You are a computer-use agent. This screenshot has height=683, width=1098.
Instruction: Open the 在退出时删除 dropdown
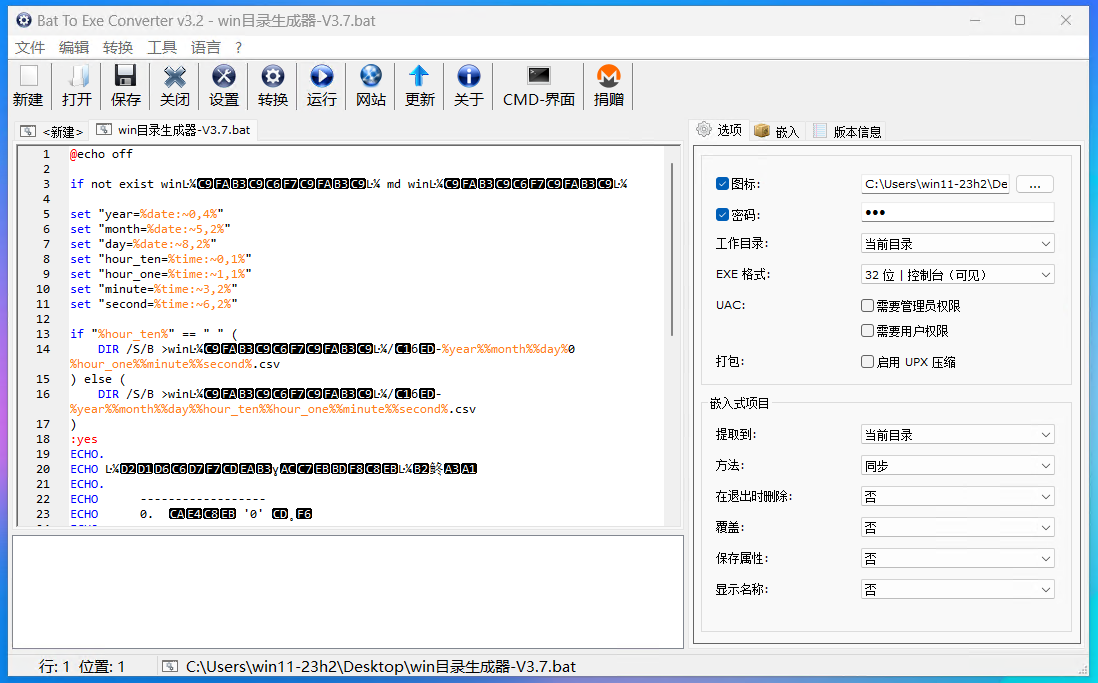[x=957, y=497]
